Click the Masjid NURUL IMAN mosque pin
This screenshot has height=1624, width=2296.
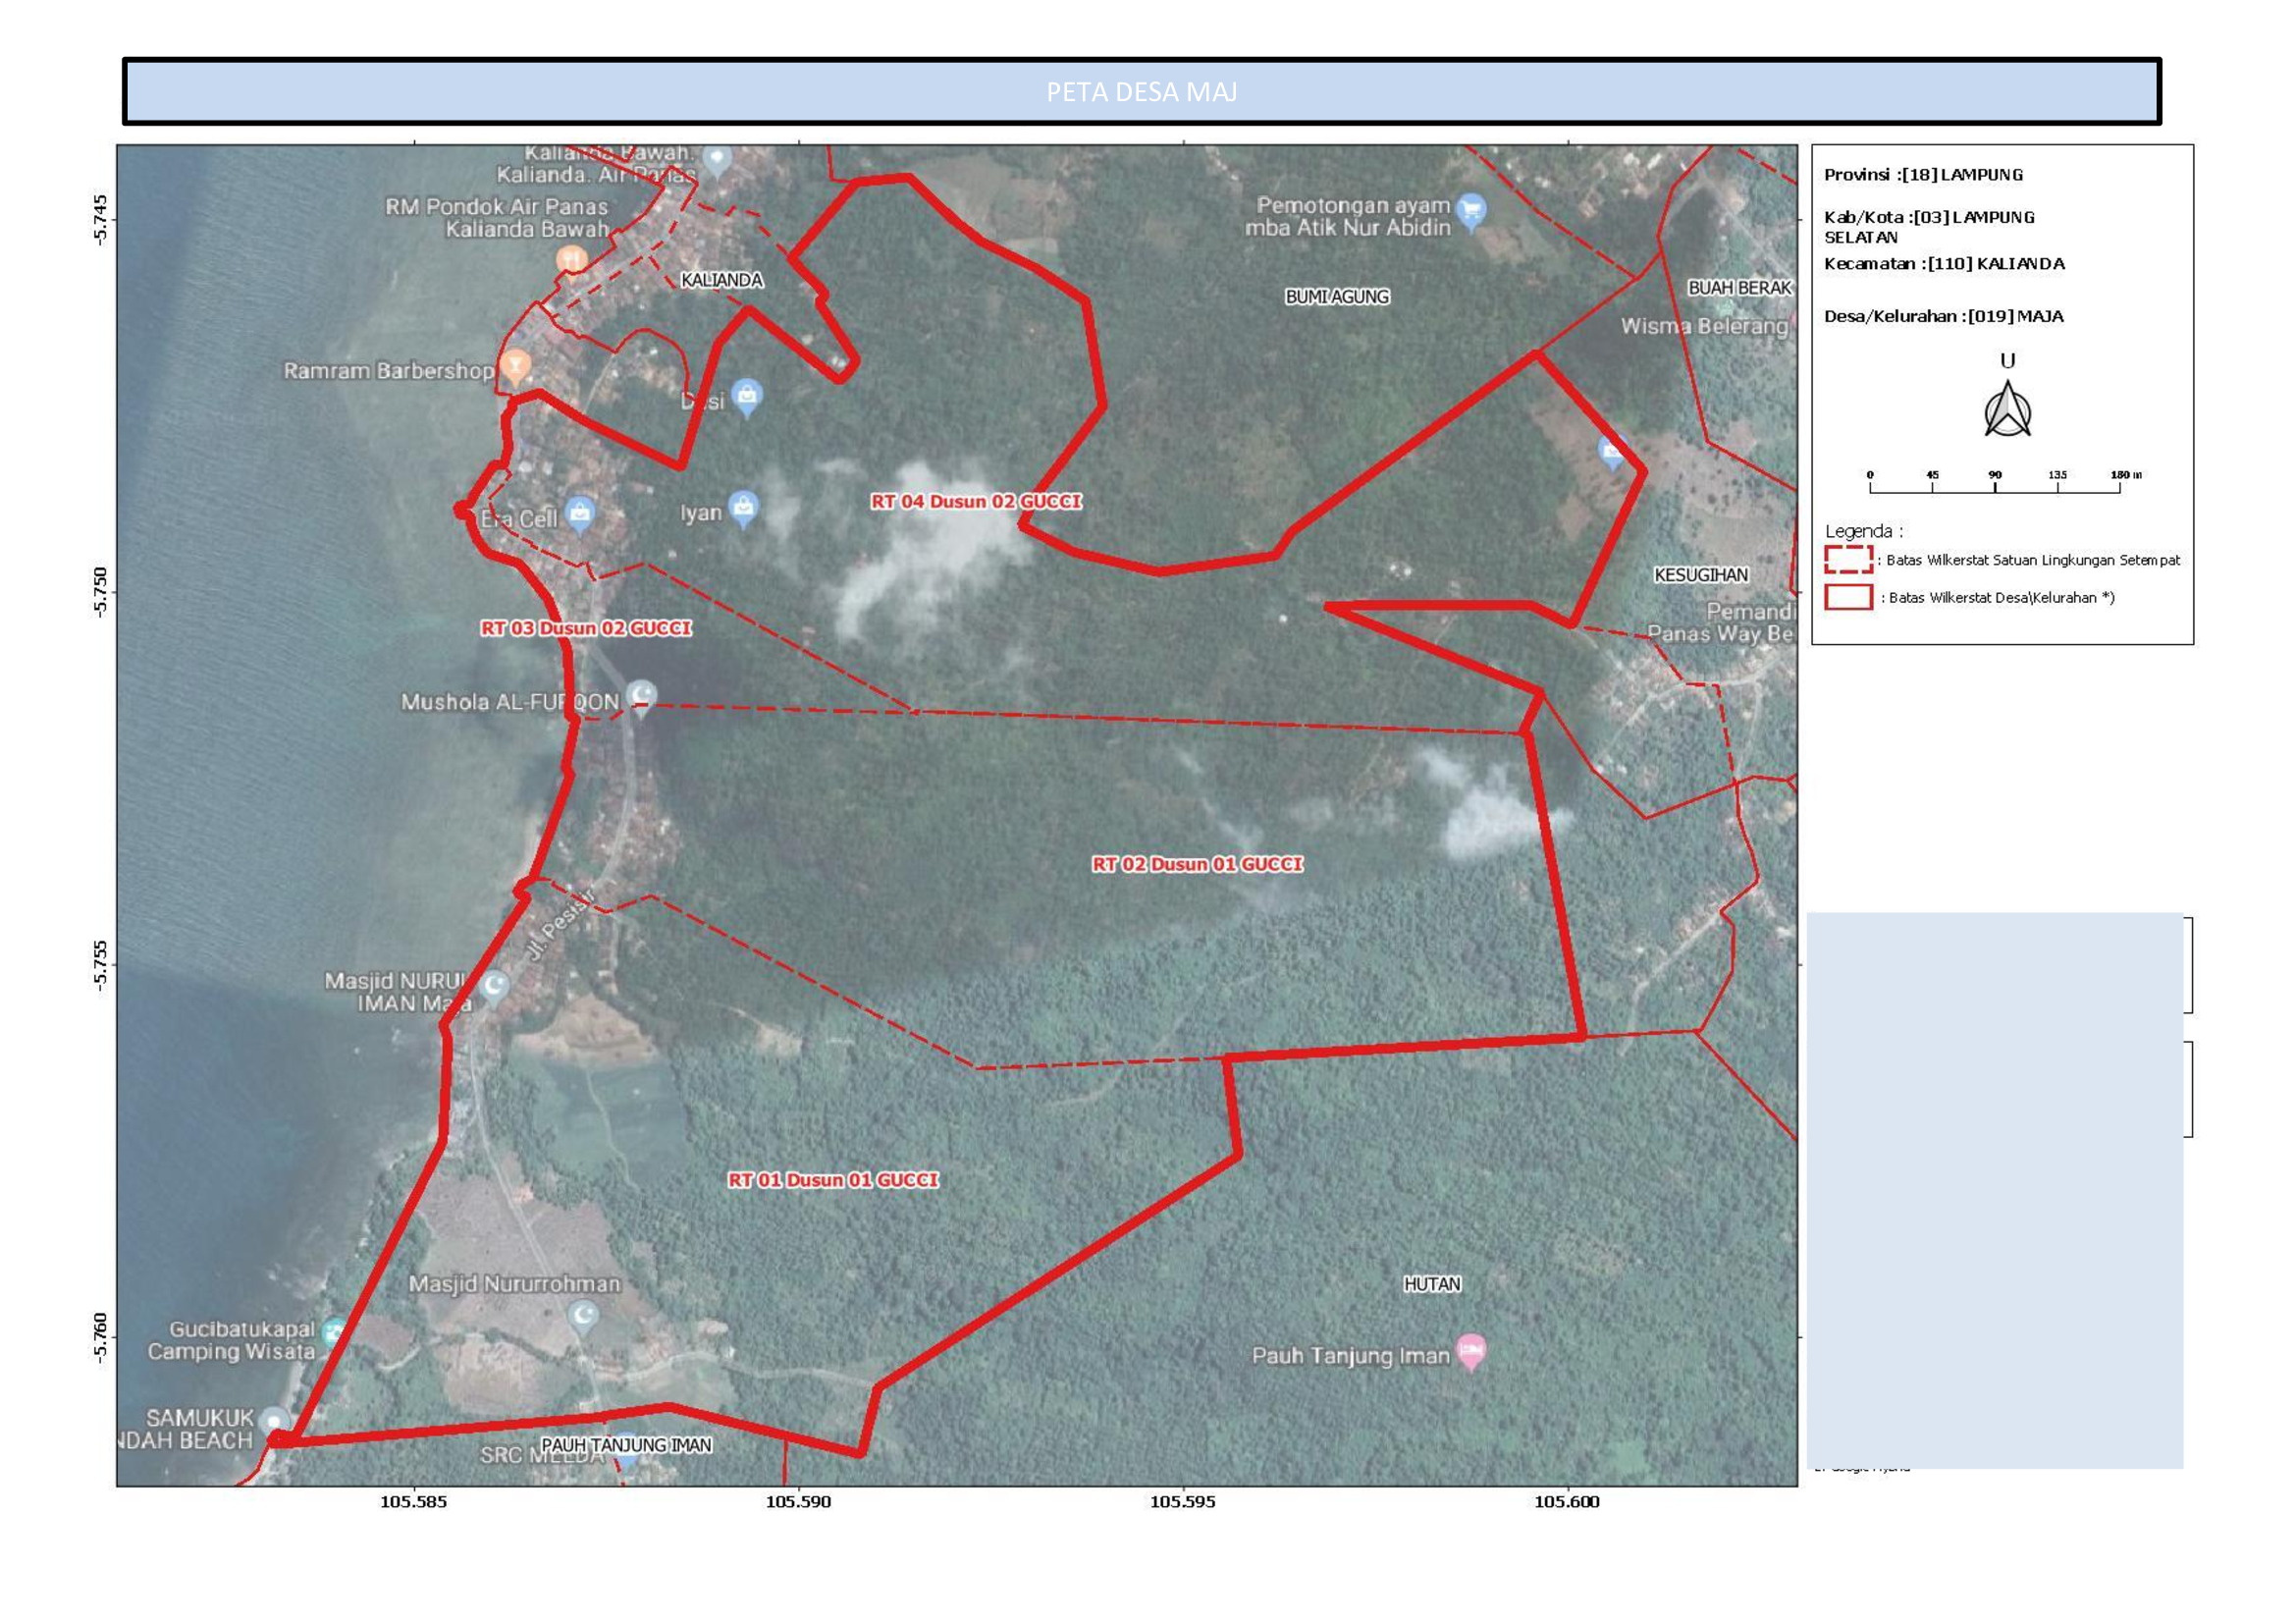[x=494, y=987]
